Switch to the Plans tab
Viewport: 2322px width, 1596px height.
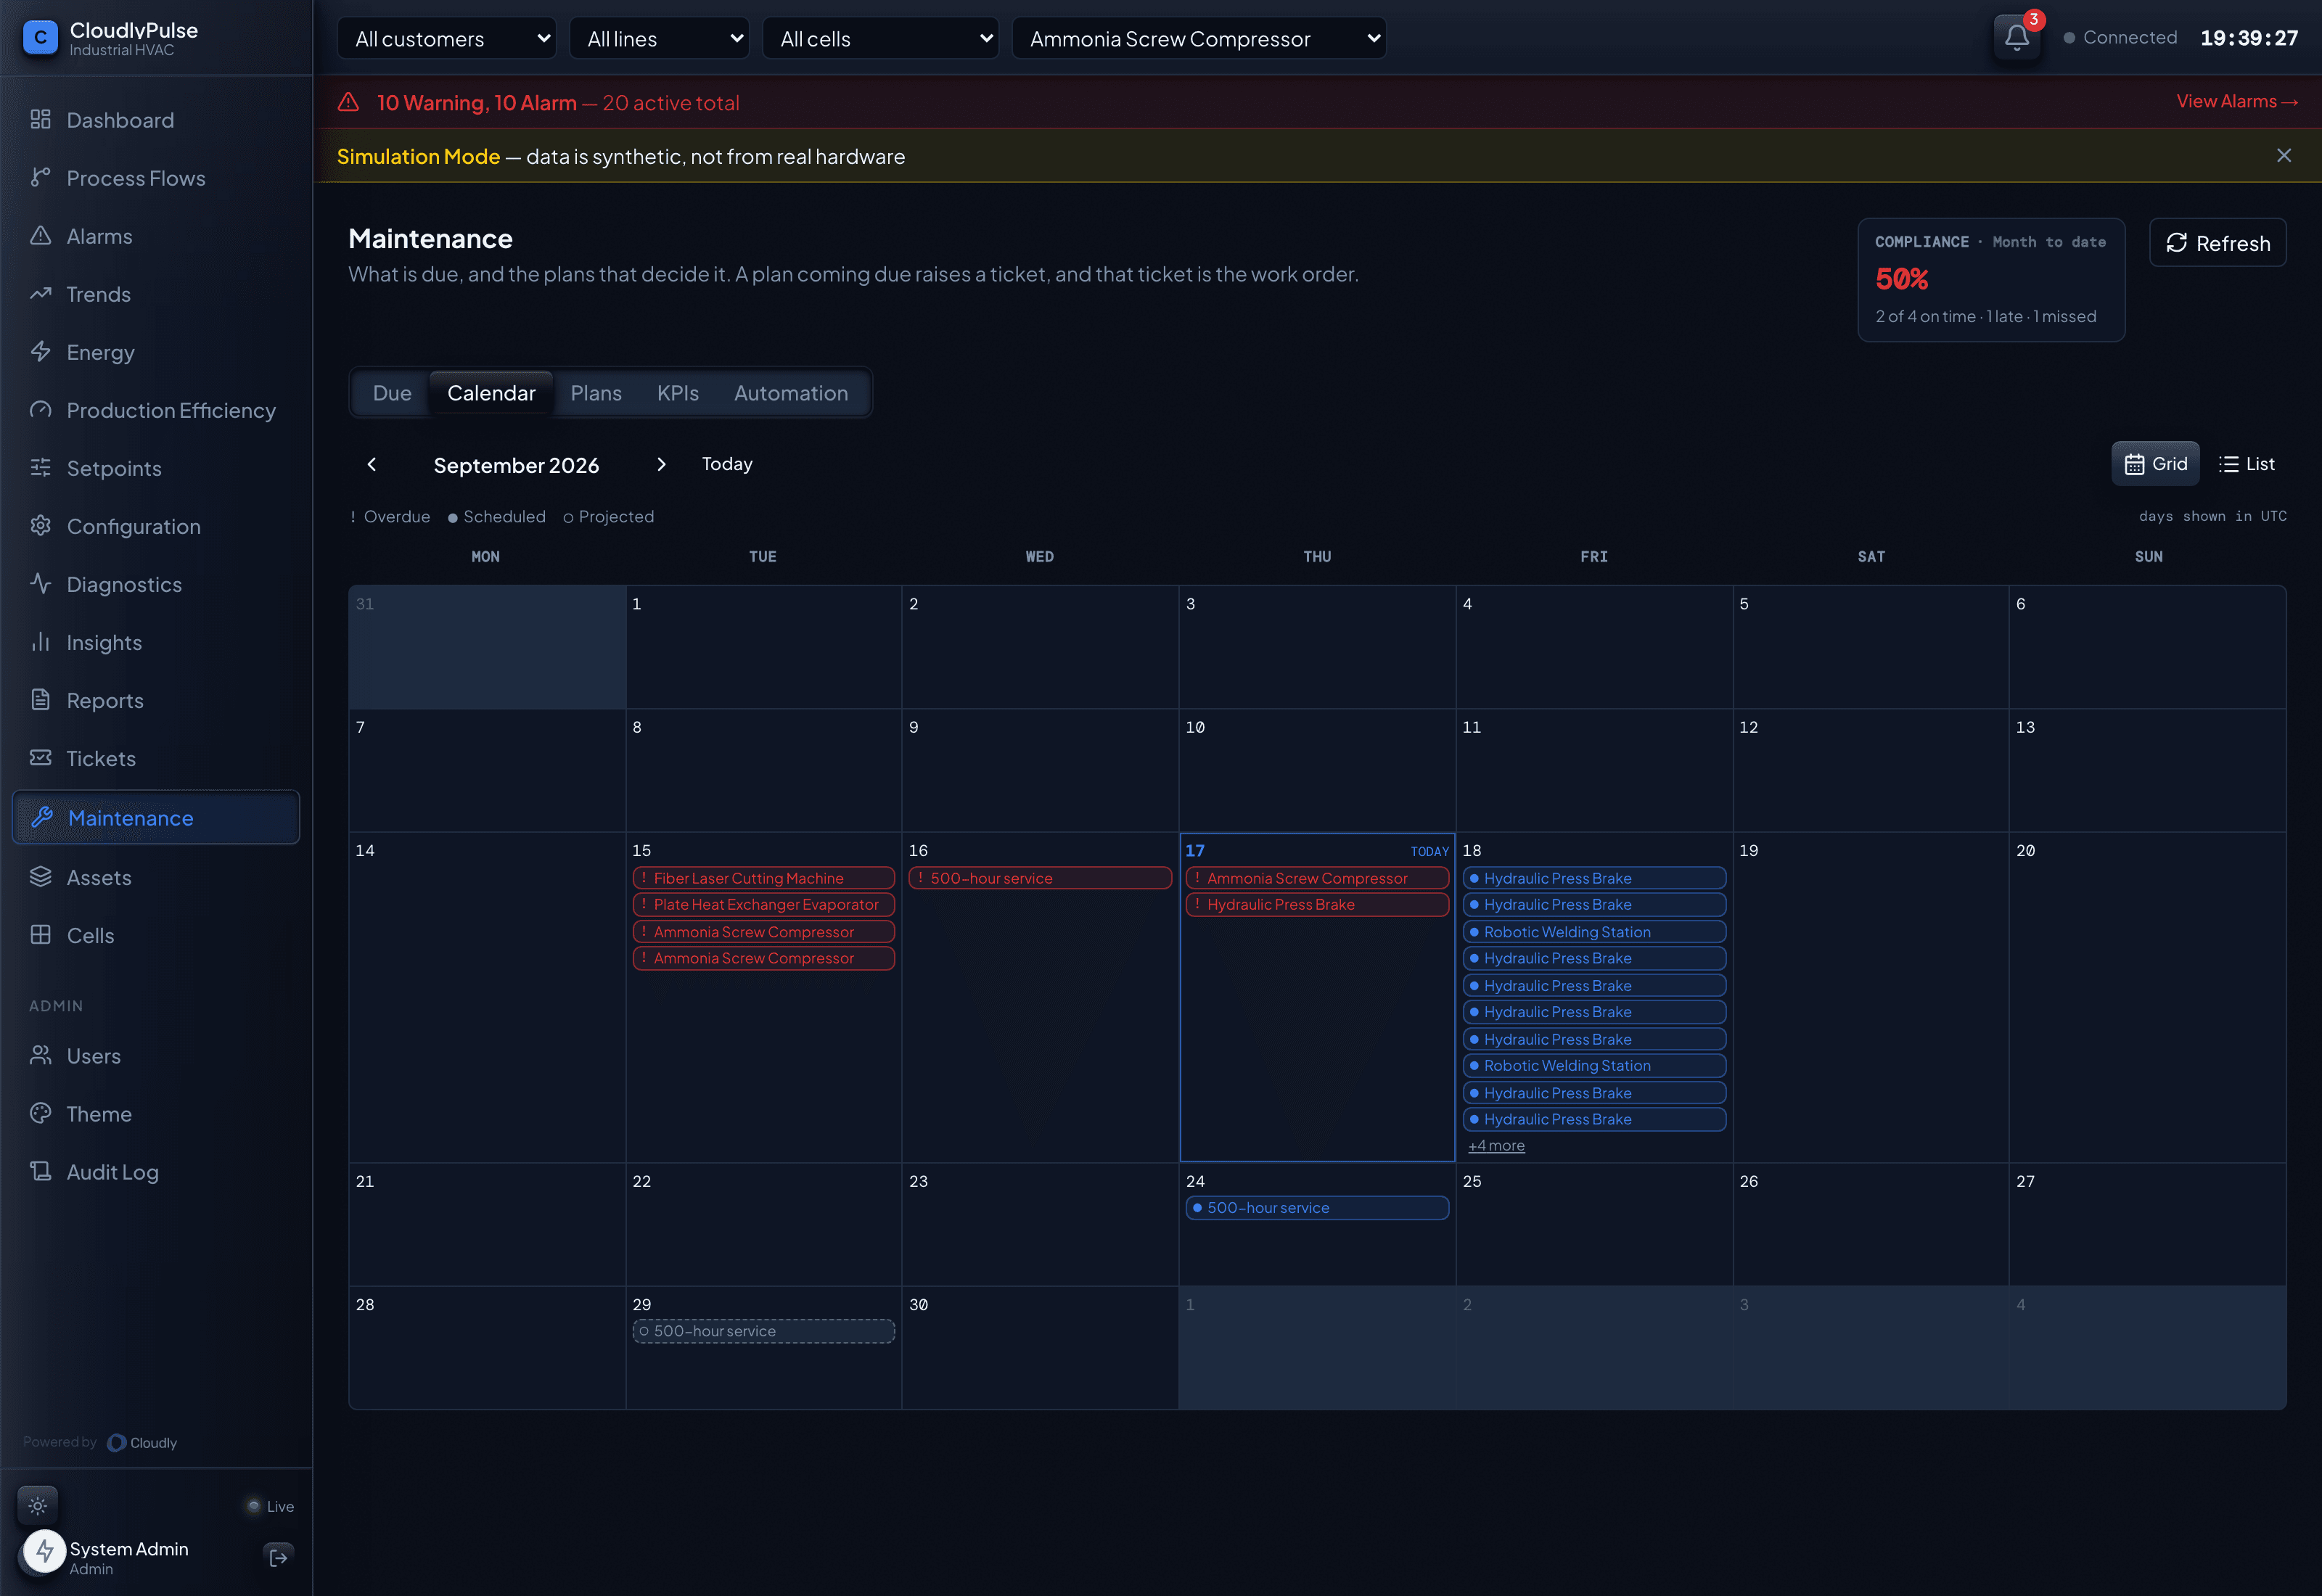tap(596, 393)
